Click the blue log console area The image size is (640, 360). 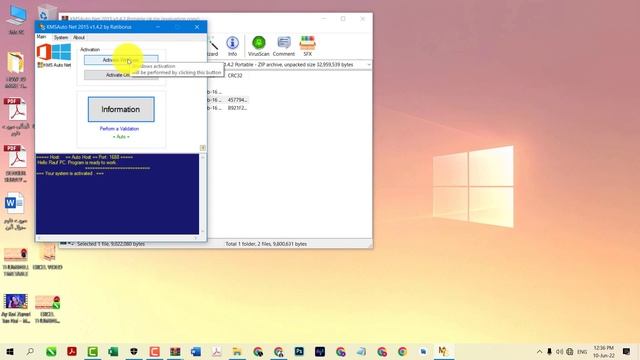[x=117, y=194]
